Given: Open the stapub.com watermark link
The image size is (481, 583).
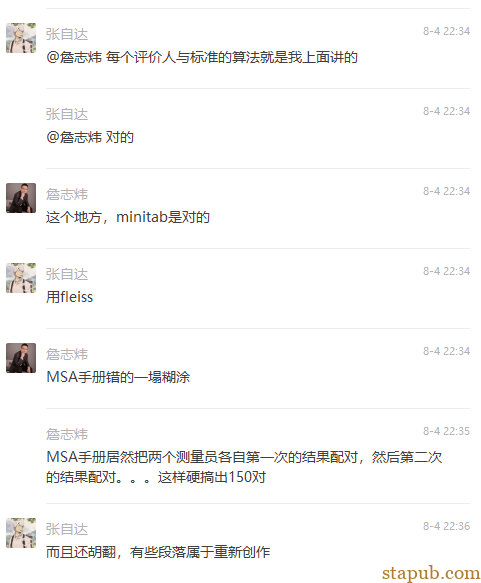Looking at the screenshot, I should [431, 573].
